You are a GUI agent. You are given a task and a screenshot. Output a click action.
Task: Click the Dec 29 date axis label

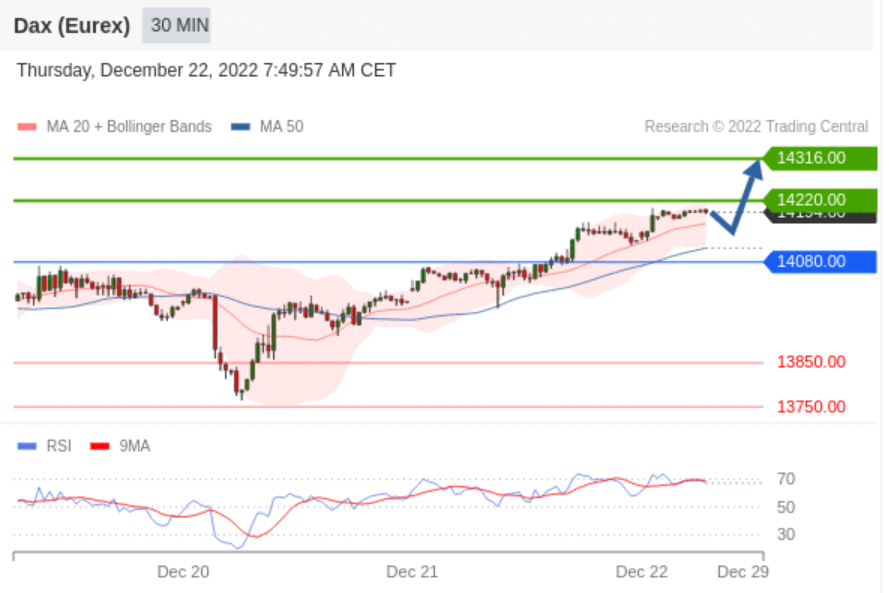(743, 571)
